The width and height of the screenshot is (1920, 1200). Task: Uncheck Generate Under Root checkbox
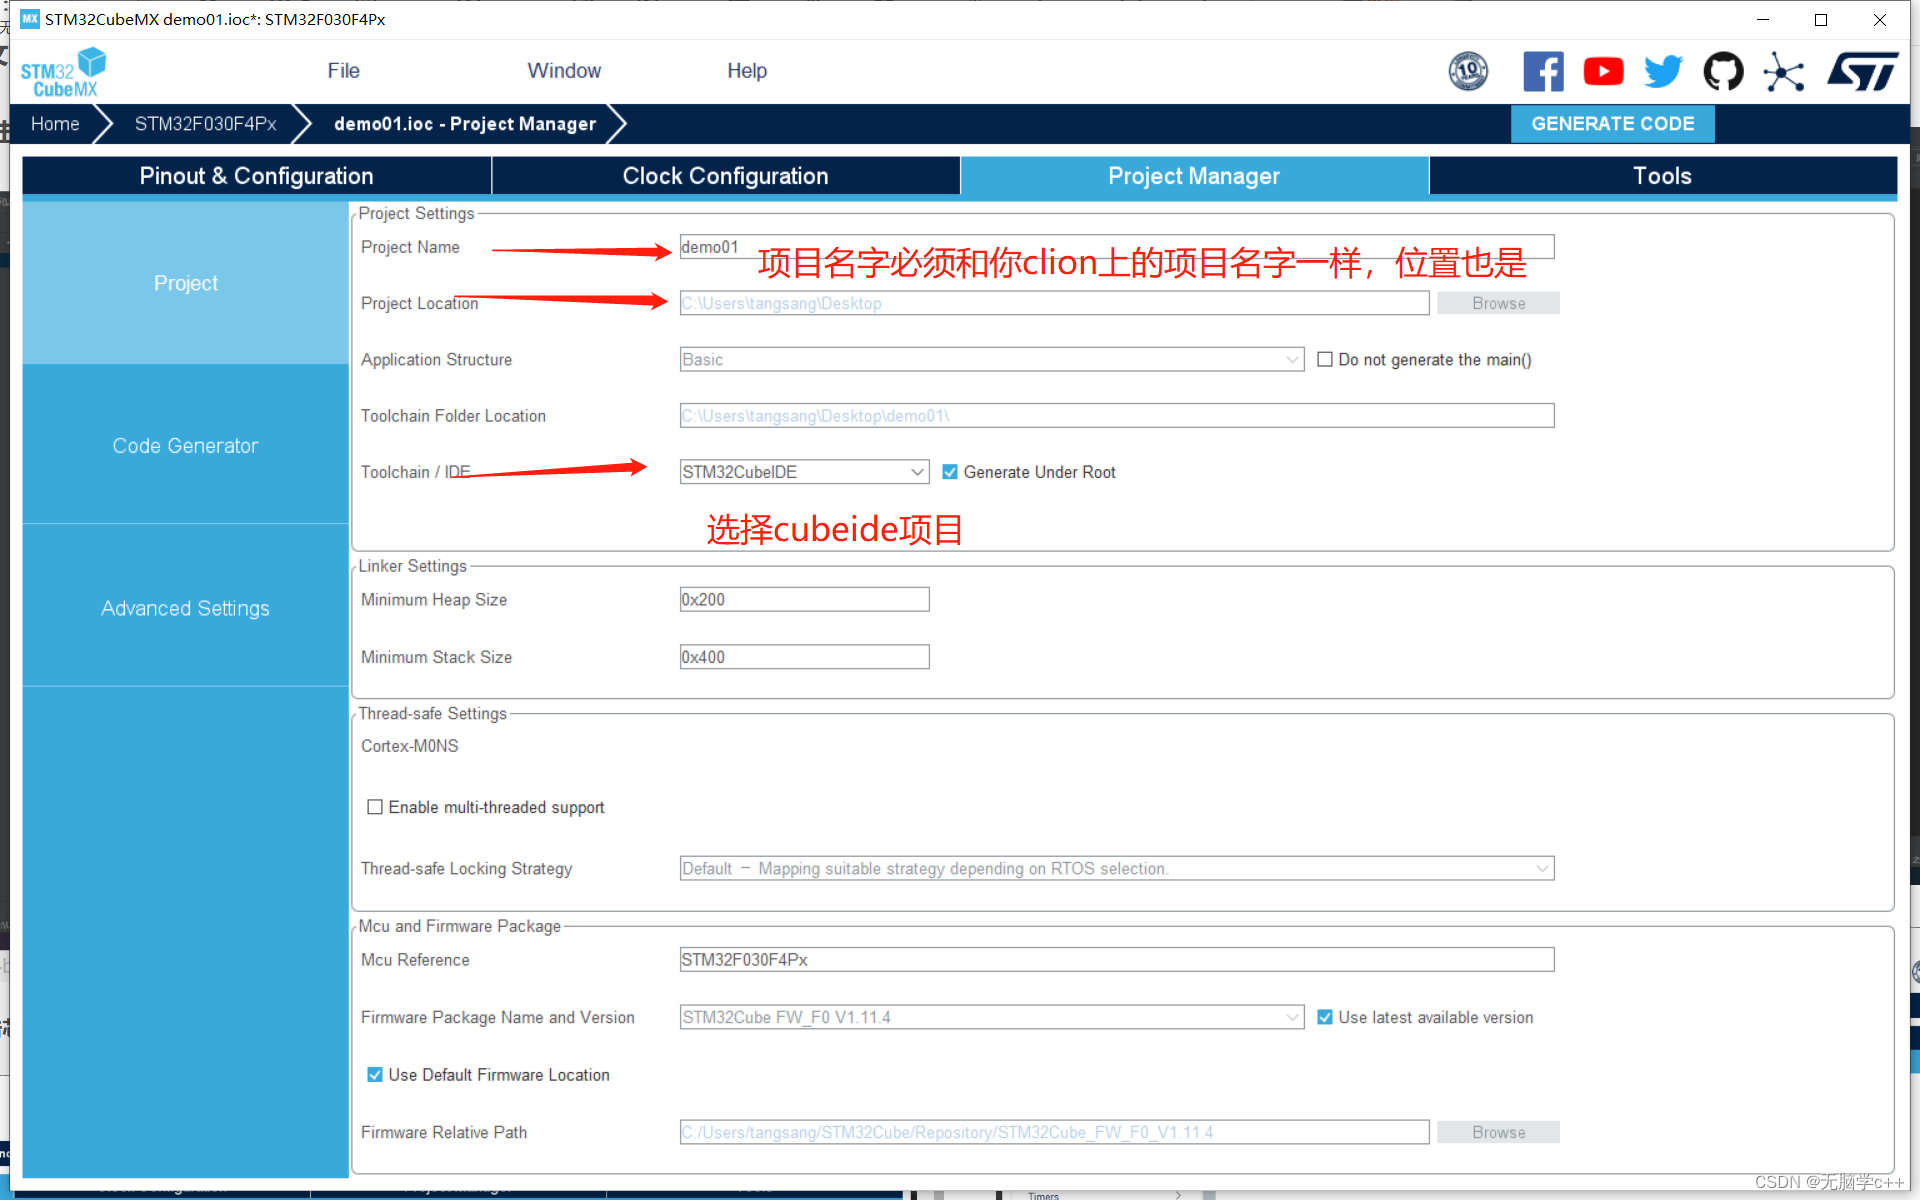(950, 472)
